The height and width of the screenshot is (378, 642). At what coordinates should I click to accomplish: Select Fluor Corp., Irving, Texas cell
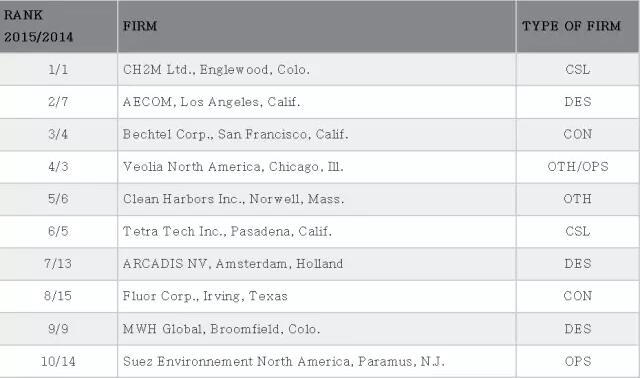tap(316, 296)
